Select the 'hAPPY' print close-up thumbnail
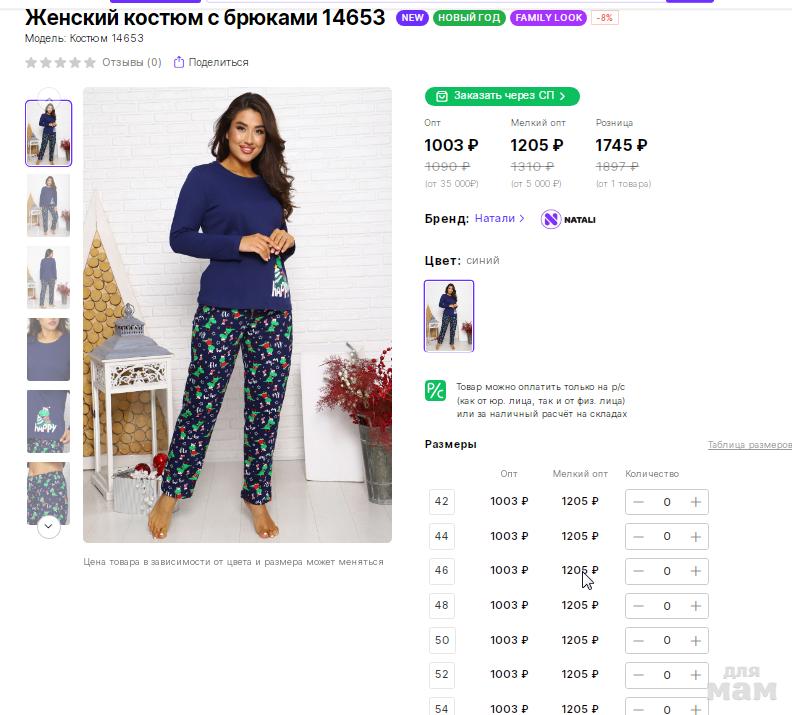The width and height of the screenshot is (792, 715). point(48,421)
